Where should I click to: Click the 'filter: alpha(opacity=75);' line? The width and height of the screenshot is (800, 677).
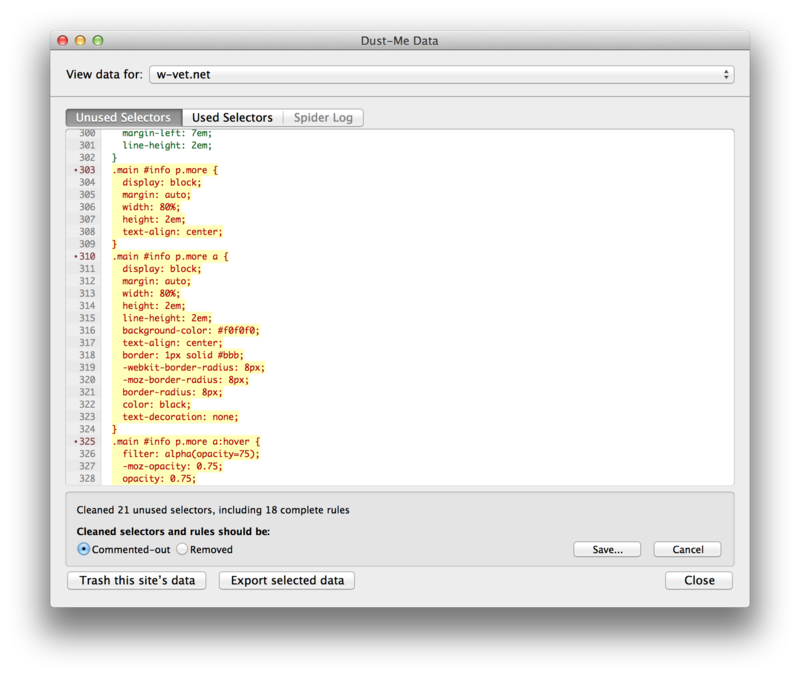(191, 454)
